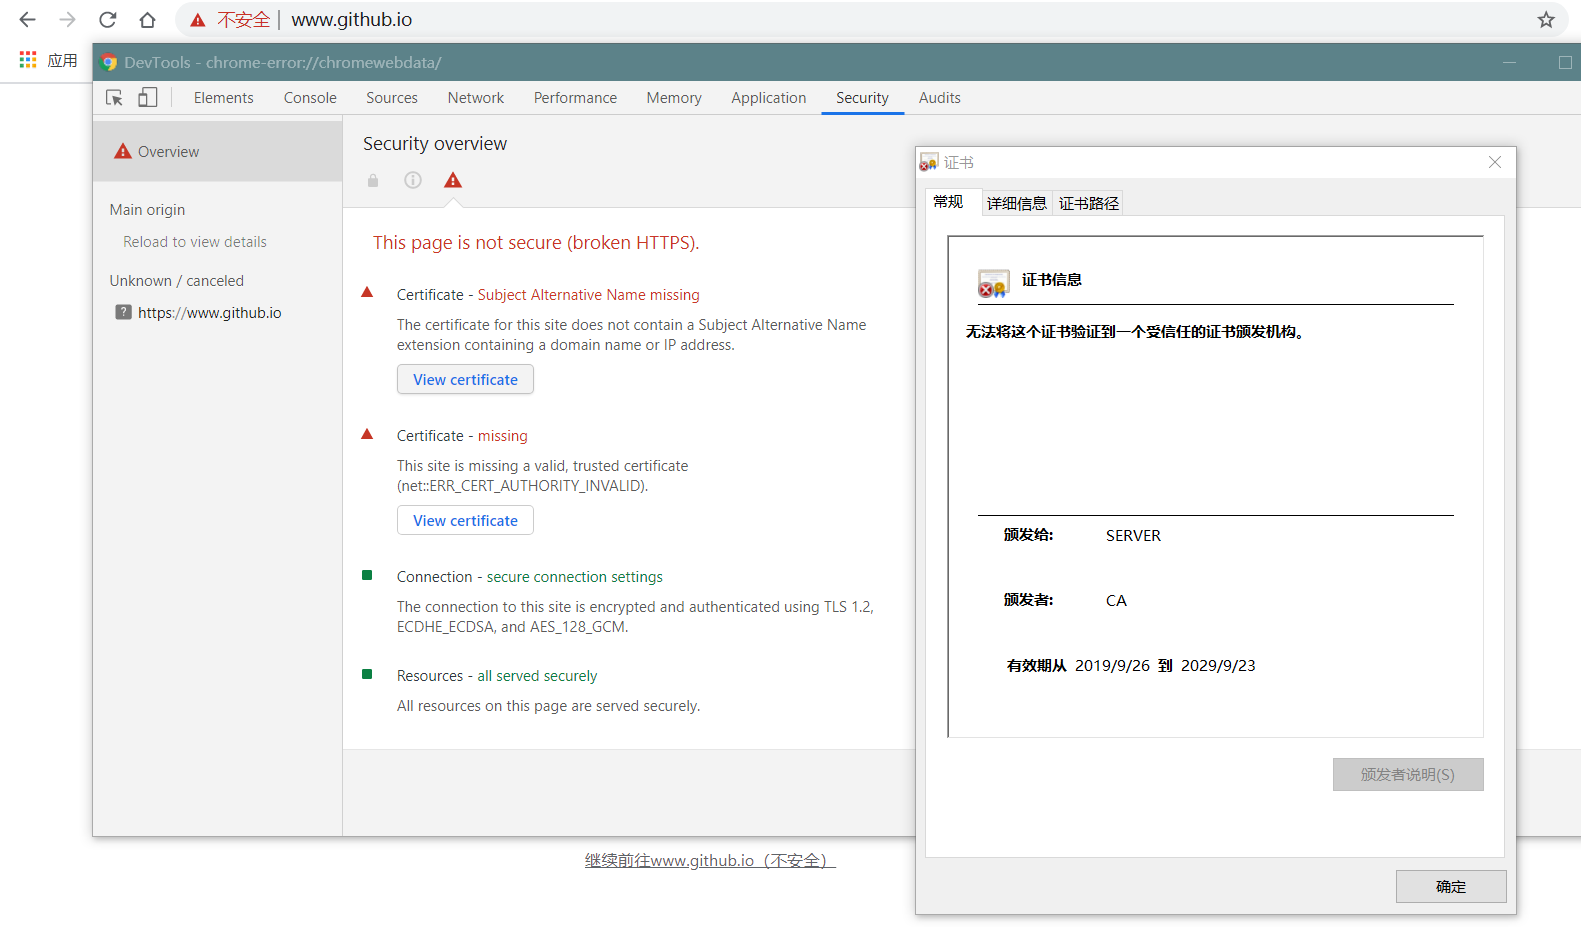Click the CA value beside 颁发者

(x=1116, y=601)
